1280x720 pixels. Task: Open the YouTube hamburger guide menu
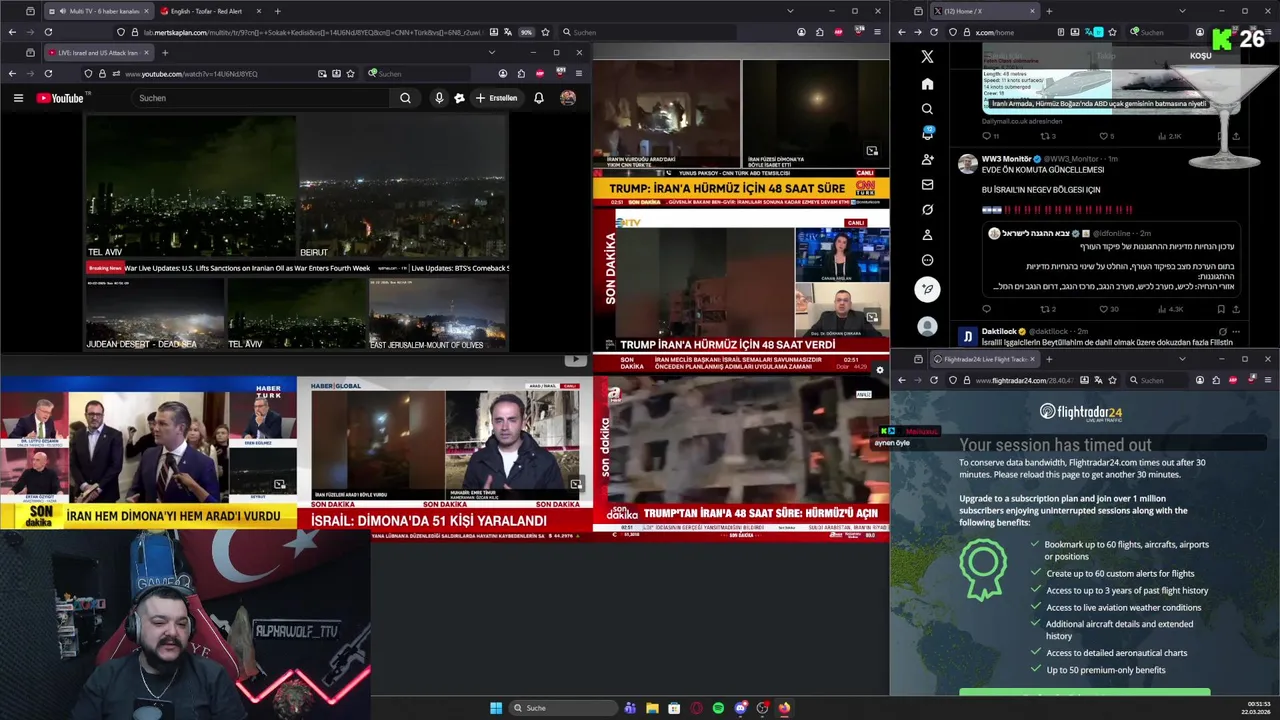click(18, 98)
